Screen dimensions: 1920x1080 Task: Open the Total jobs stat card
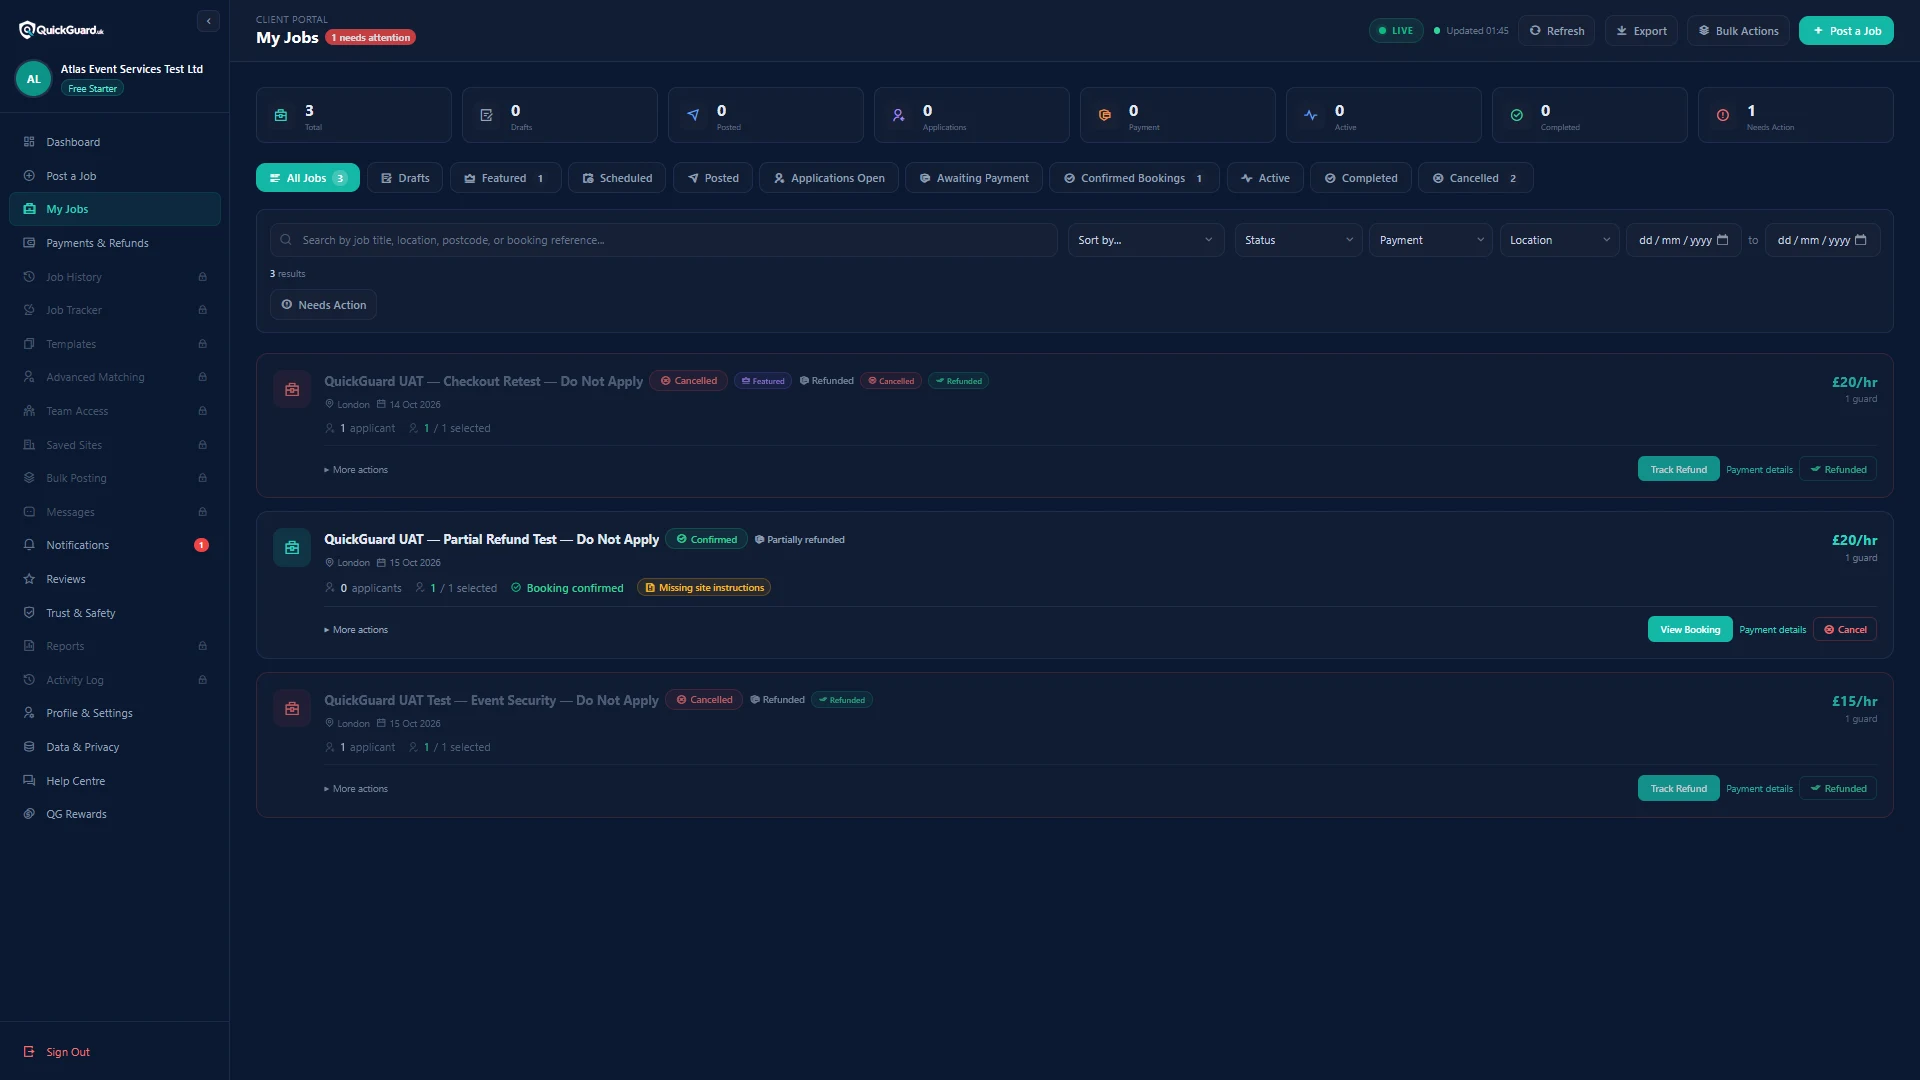[354, 115]
